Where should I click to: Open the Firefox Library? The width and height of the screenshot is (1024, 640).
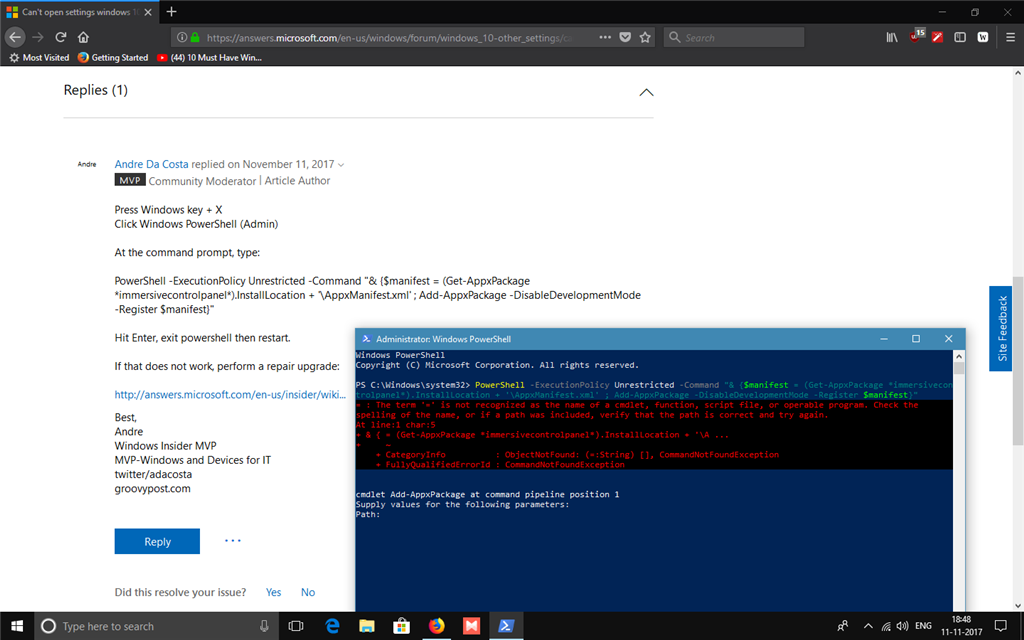click(892, 37)
